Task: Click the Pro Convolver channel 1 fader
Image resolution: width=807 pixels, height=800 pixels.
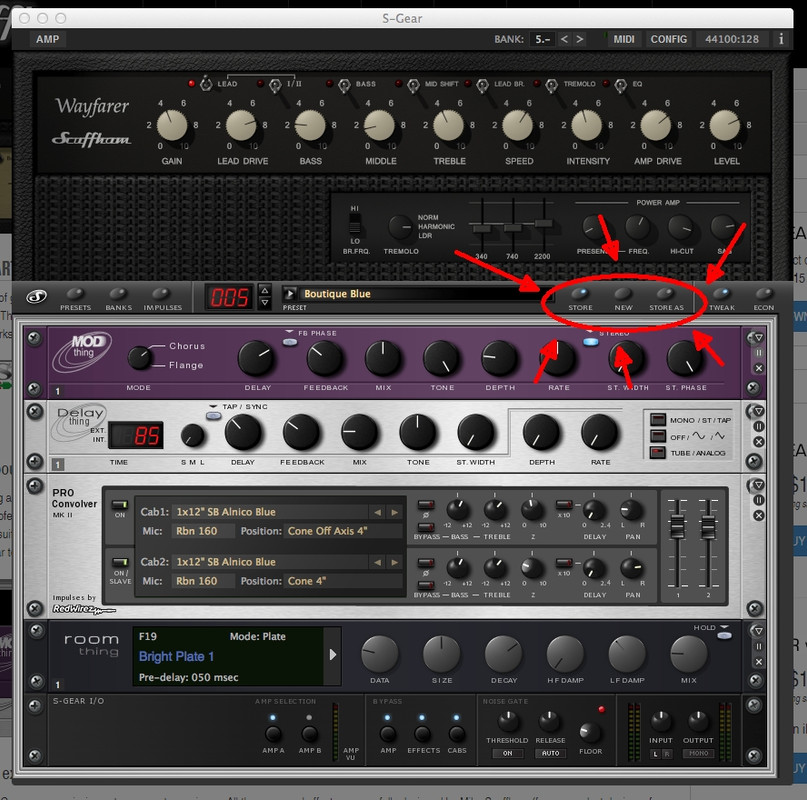Action: (x=677, y=525)
